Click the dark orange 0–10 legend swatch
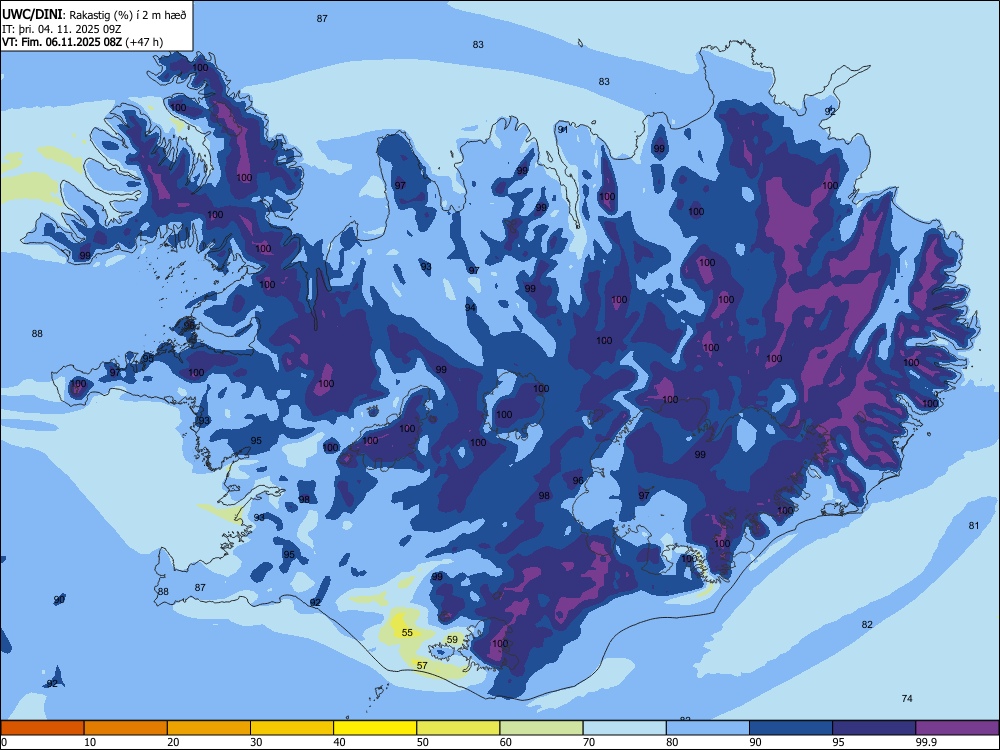Viewport: 1000px width, 750px height. tap(42, 728)
